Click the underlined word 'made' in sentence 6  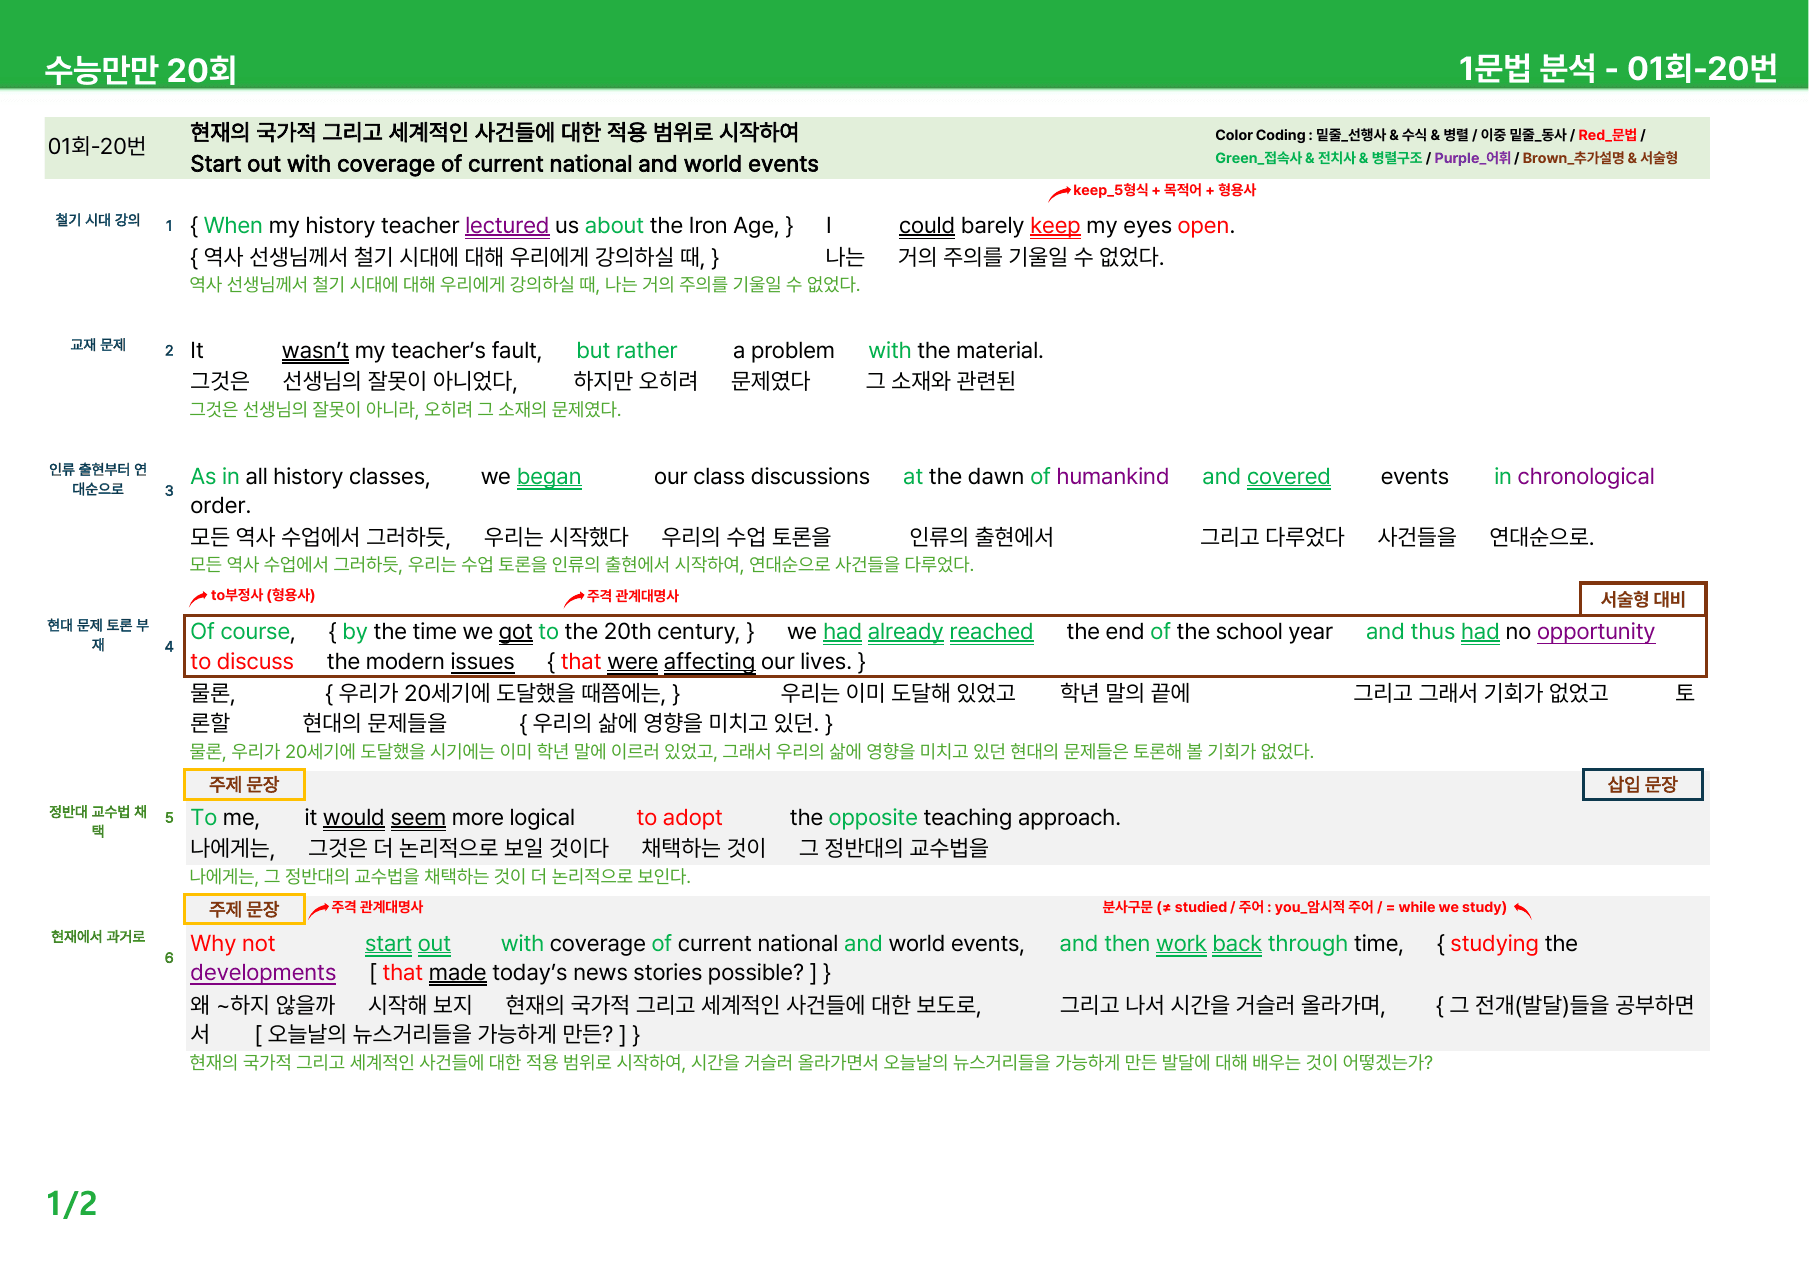tap(458, 973)
